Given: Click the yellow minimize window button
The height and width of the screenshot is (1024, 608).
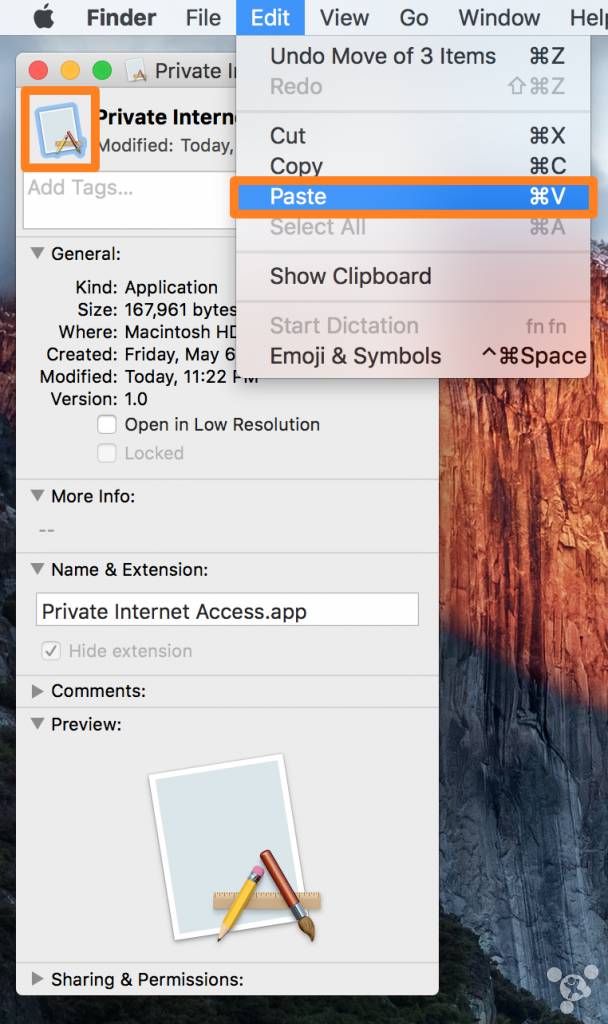Looking at the screenshot, I should [x=70, y=71].
